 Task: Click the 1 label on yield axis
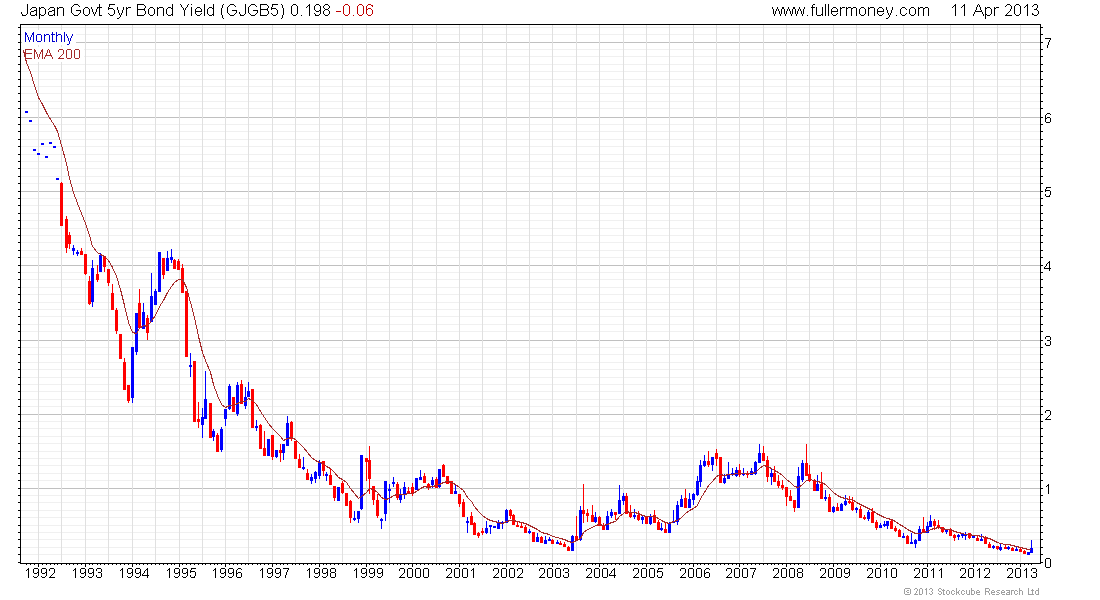tap(1046, 489)
